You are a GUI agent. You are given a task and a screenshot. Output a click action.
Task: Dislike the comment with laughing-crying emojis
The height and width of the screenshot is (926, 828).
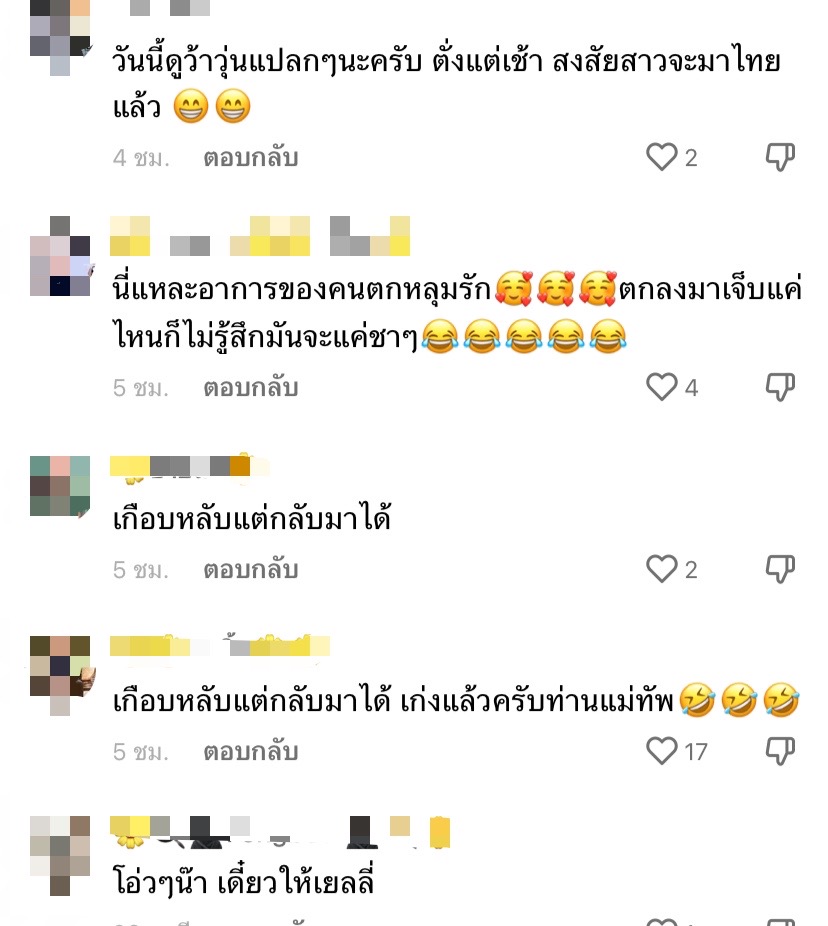pyautogui.click(x=780, y=387)
